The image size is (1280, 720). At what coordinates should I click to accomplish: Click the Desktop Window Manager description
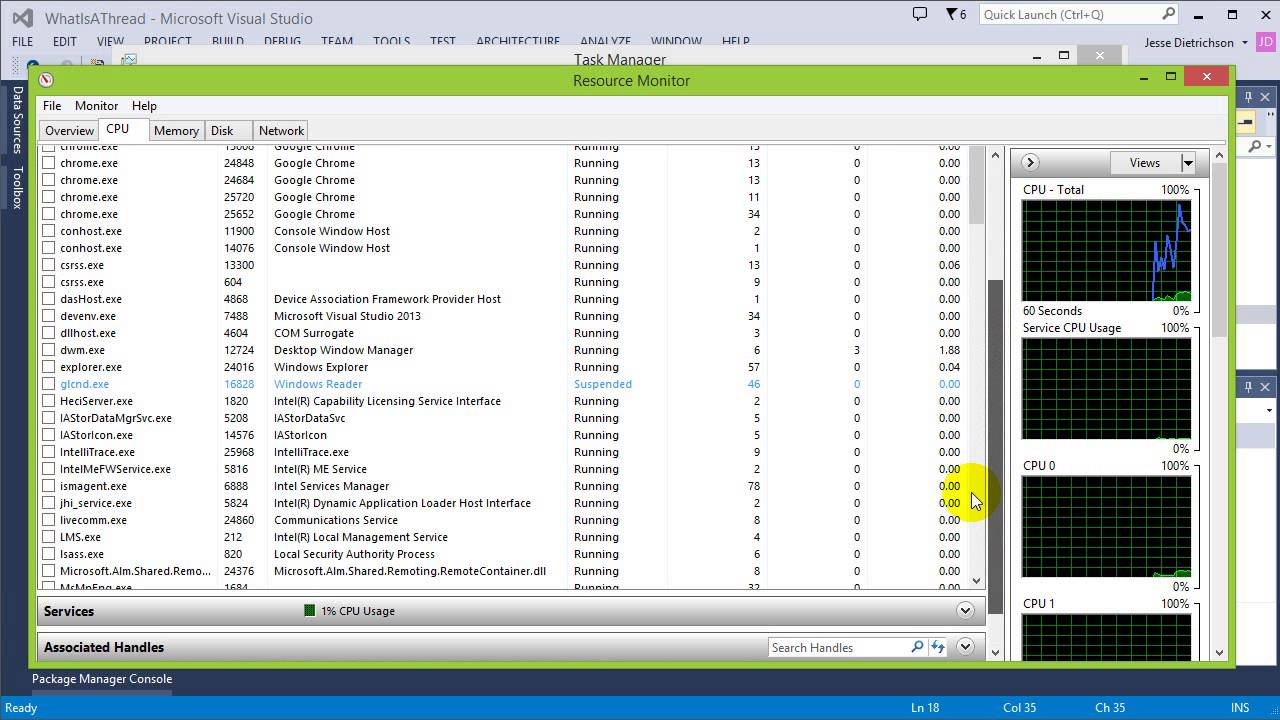pyautogui.click(x=343, y=350)
